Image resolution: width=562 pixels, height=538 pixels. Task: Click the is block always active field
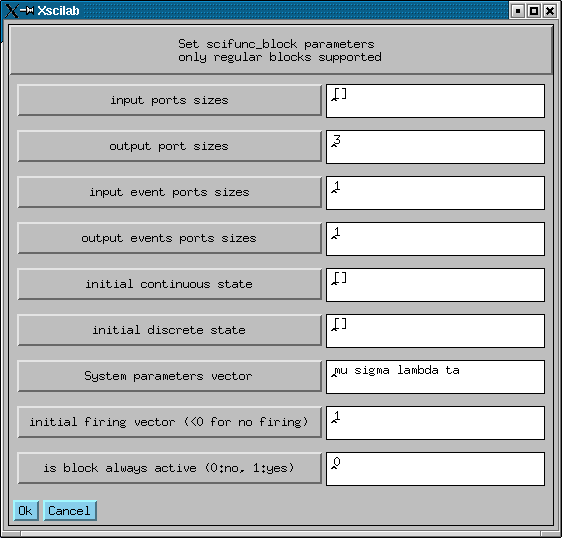pyautogui.click(x=435, y=469)
